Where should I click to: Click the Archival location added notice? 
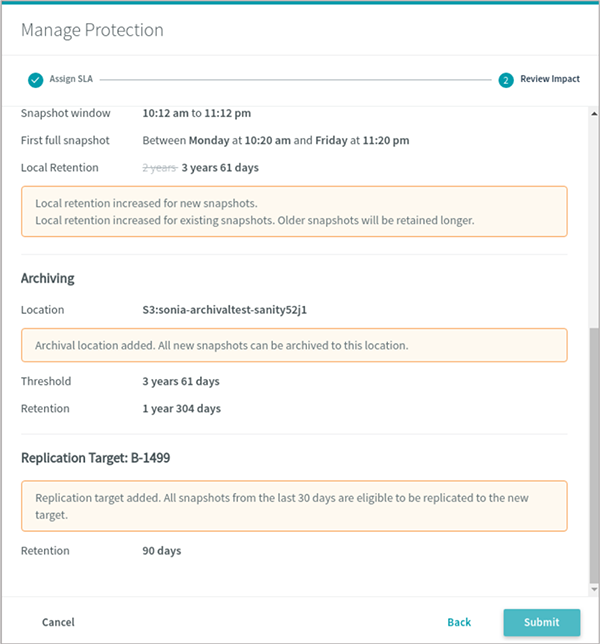click(x=294, y=345)
